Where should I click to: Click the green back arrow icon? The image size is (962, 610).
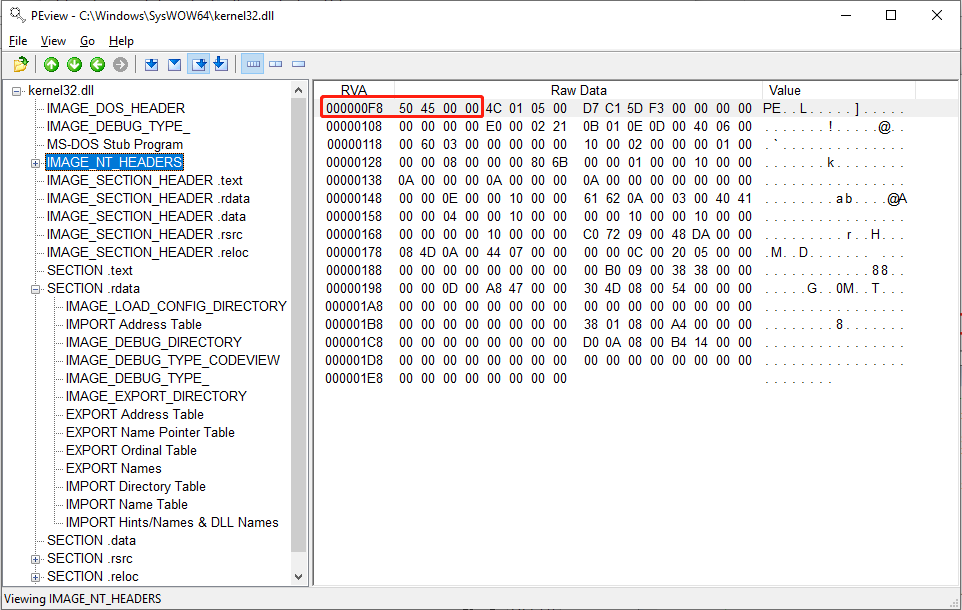97,65
